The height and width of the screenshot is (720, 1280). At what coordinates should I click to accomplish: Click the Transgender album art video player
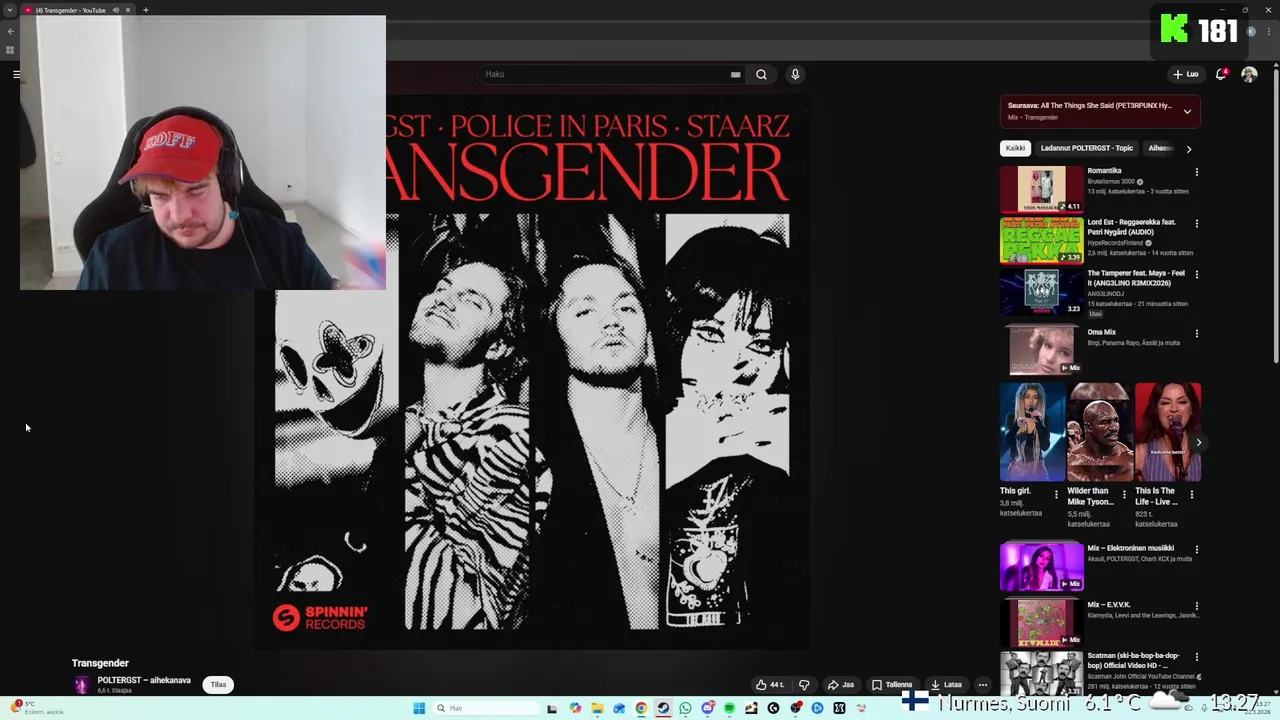pyautogui.click(x=531, y=372)
